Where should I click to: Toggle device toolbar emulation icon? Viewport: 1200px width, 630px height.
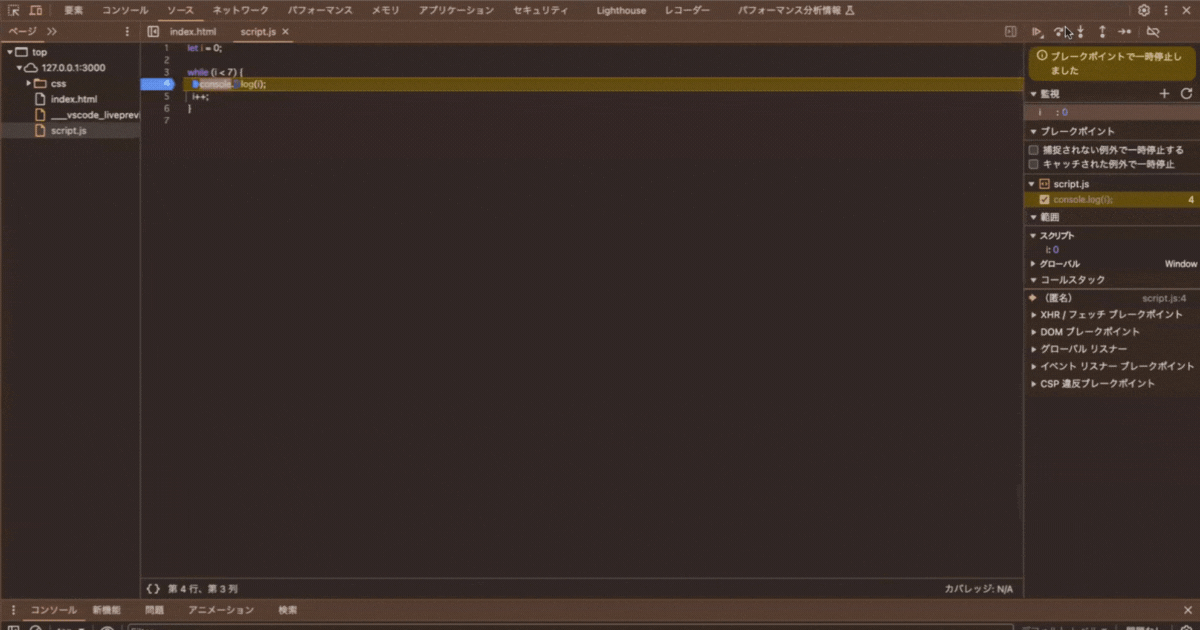click(36, 10)
